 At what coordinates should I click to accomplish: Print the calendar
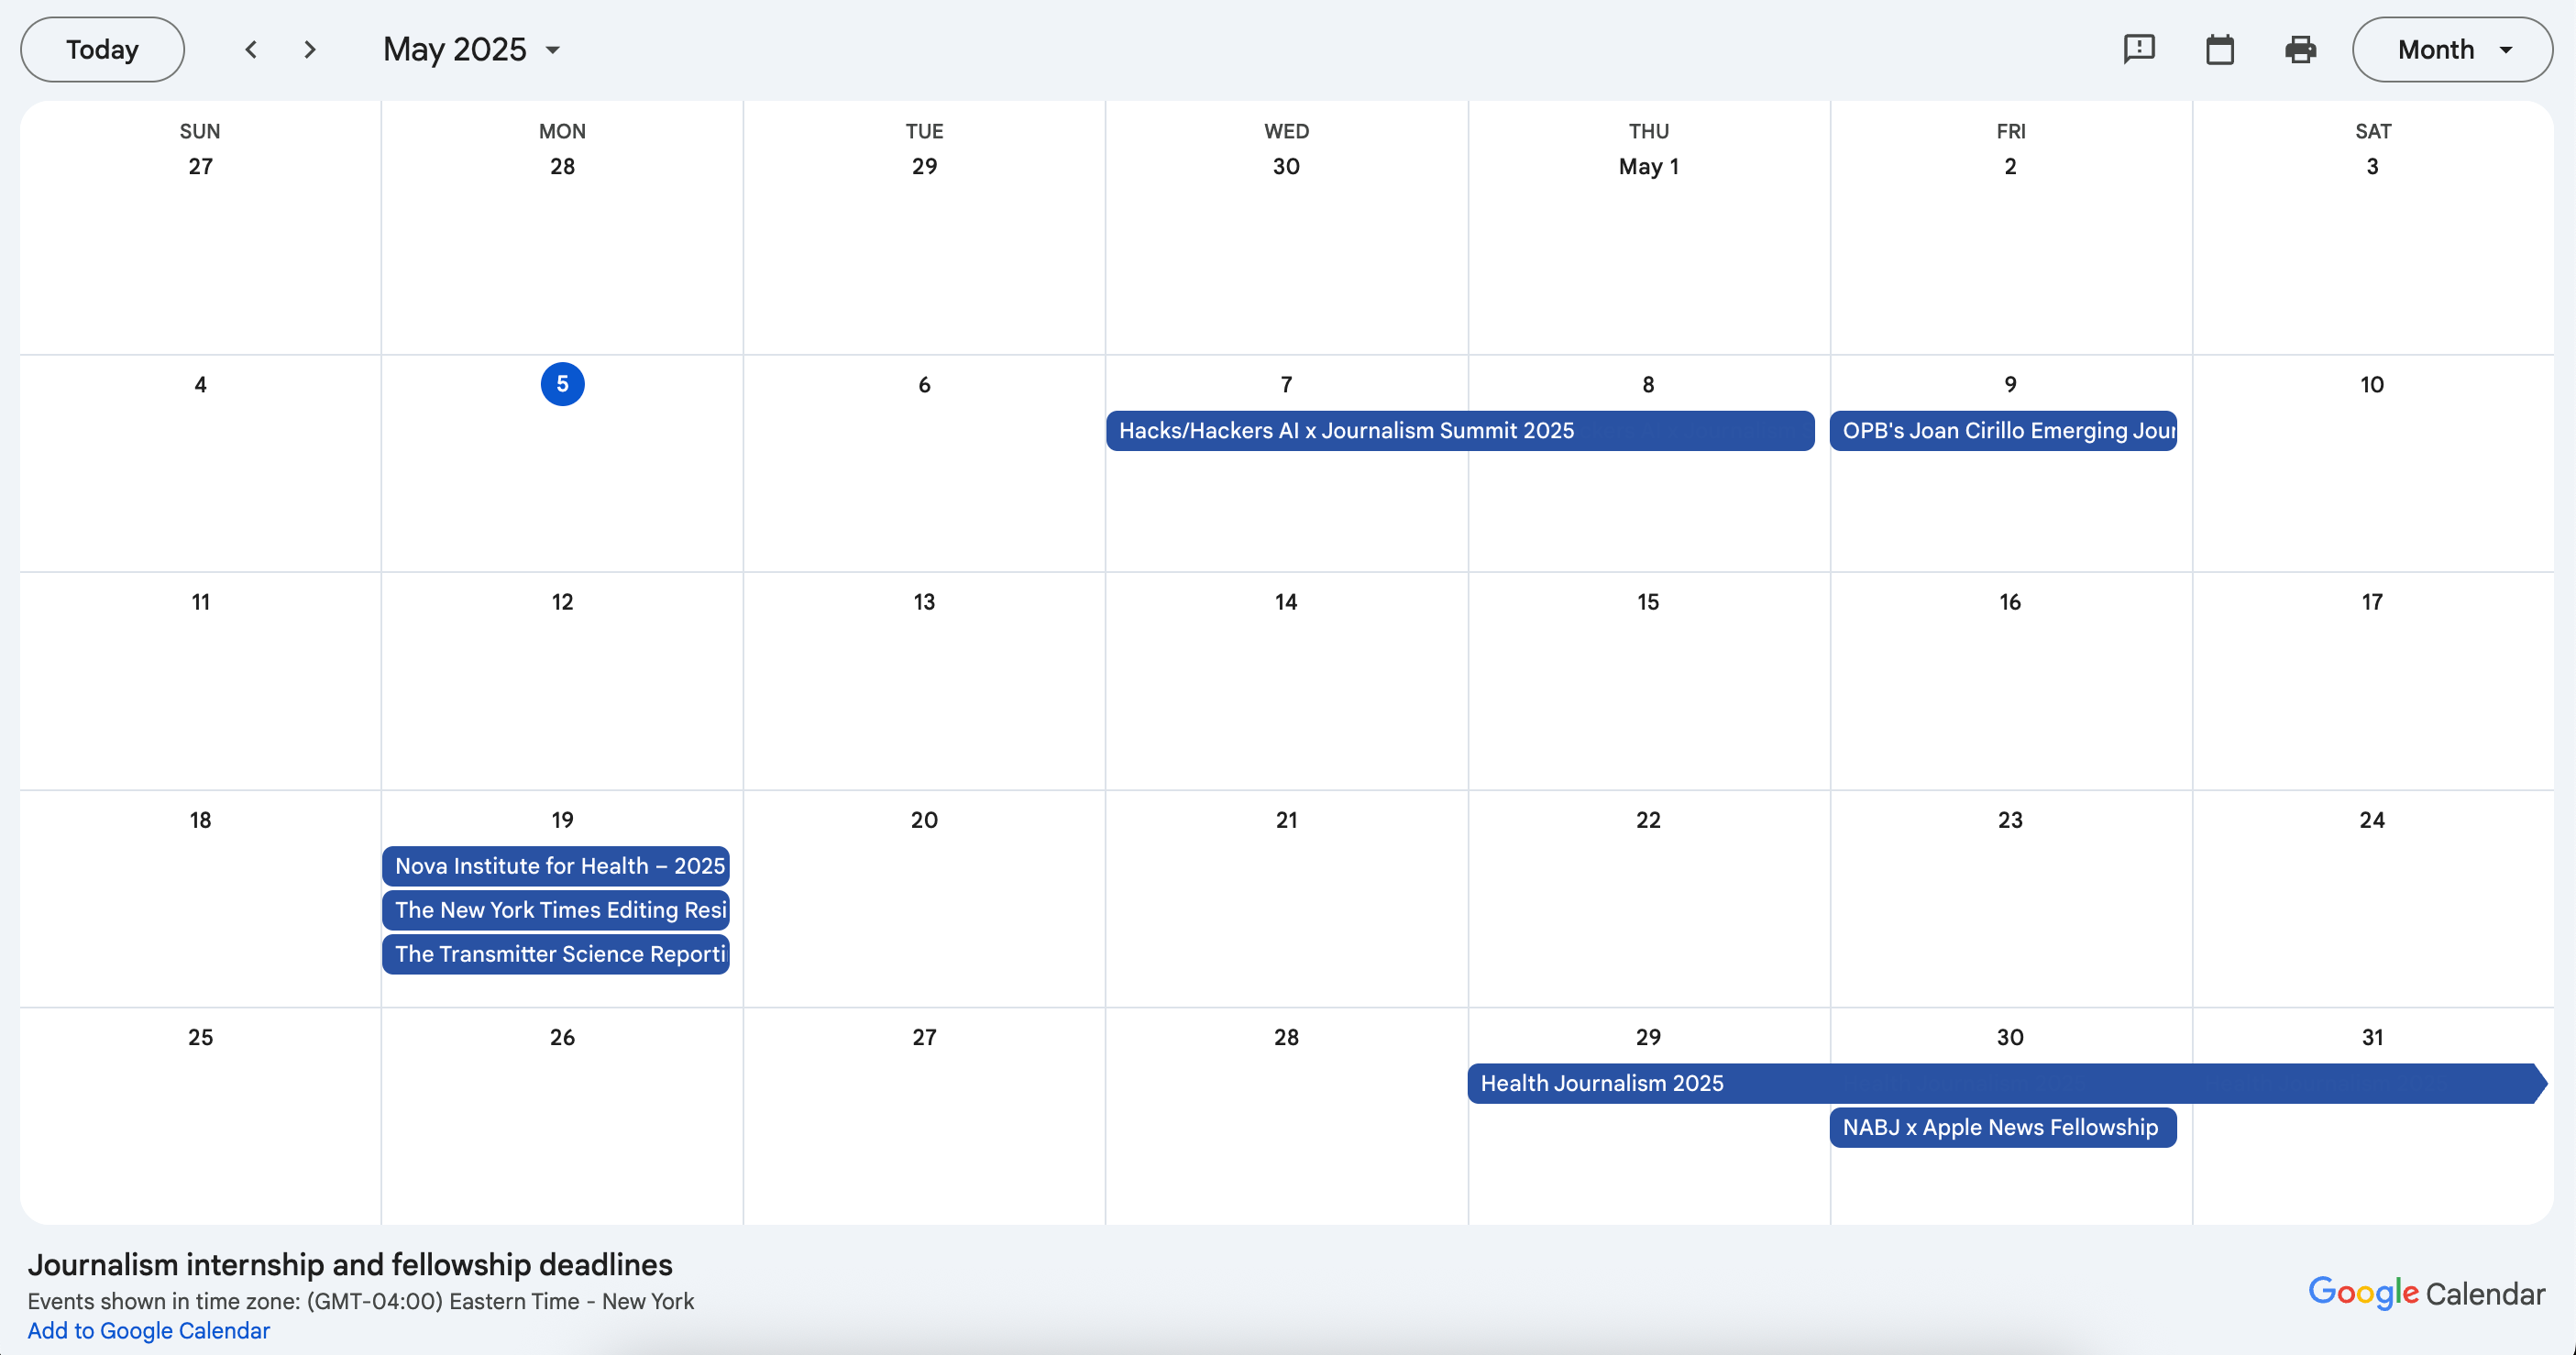pyautogui.click(x=2301, y=49)
